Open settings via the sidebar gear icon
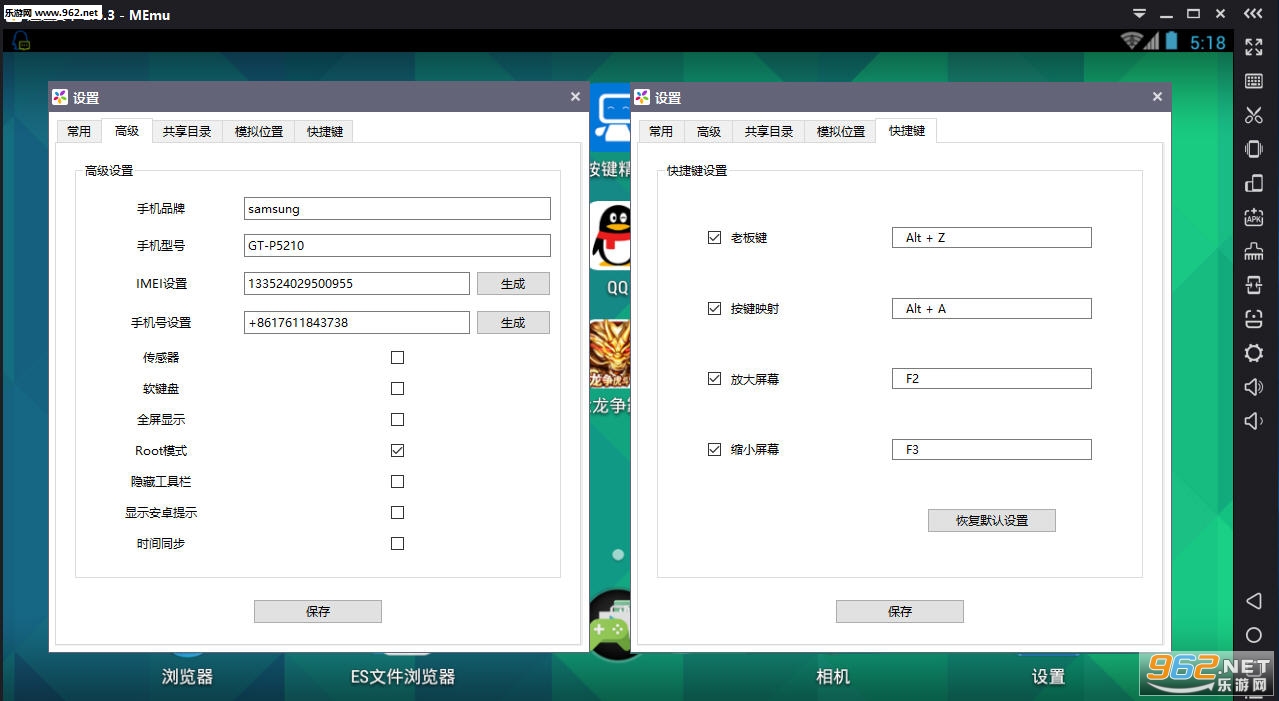Screen dimensions: 1279x701 [x=1253, y=353]
